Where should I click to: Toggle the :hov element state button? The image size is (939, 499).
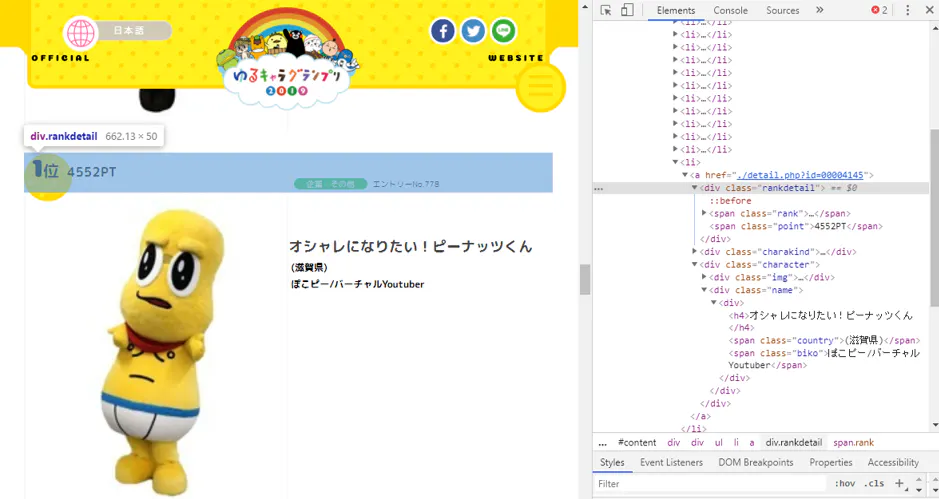[x=845, y=483]
